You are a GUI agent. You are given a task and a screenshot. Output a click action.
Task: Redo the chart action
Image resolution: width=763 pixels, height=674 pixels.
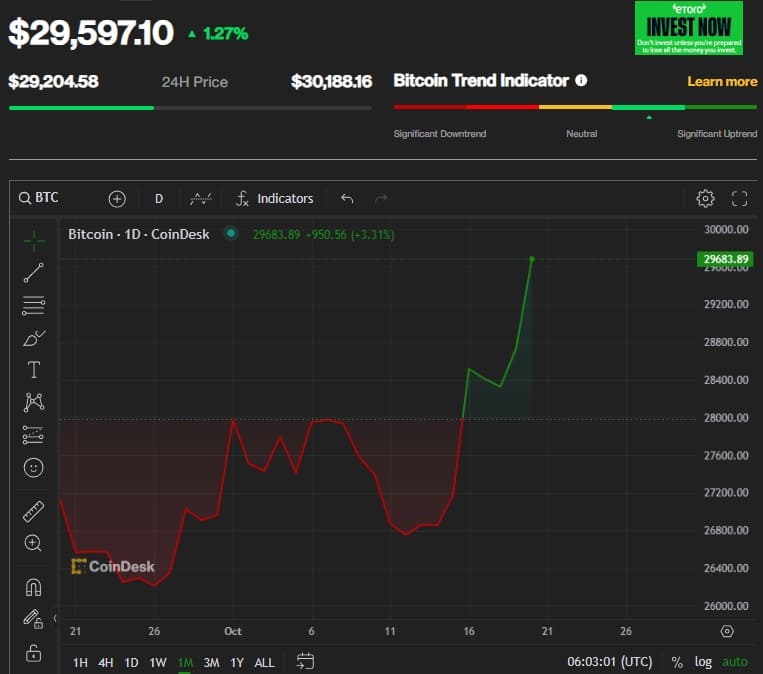click(x=381, y=199)
